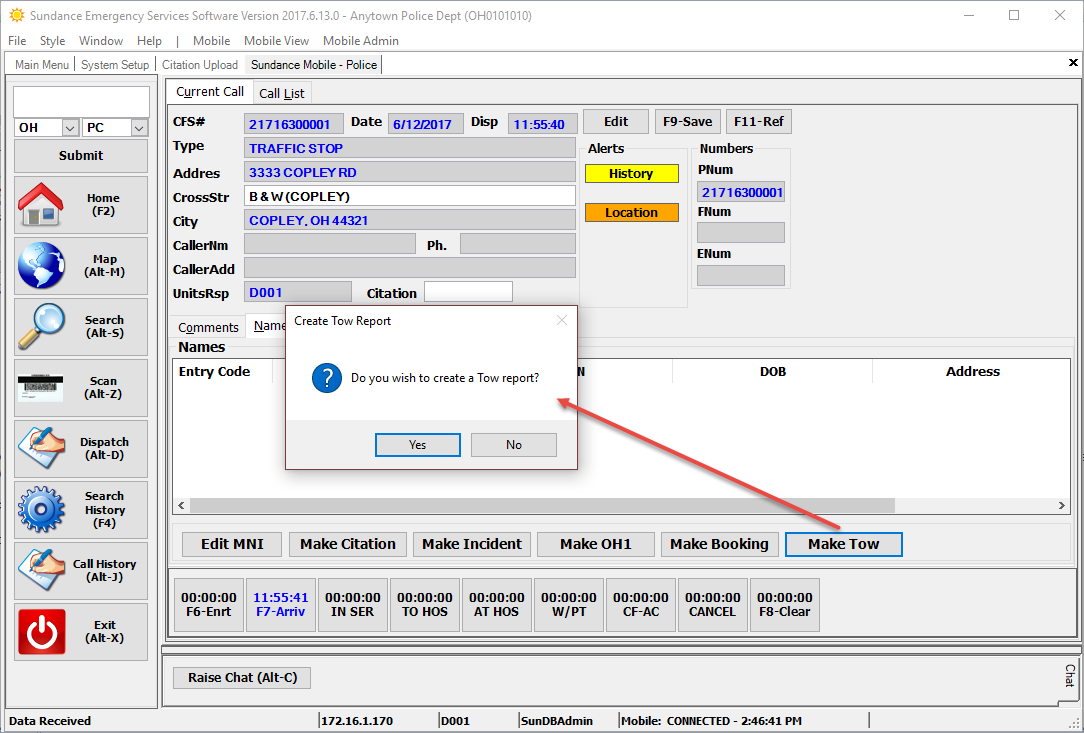Open the Mobile View menu
This screenshot has width=1084, height=733.
tap(277, 41)
